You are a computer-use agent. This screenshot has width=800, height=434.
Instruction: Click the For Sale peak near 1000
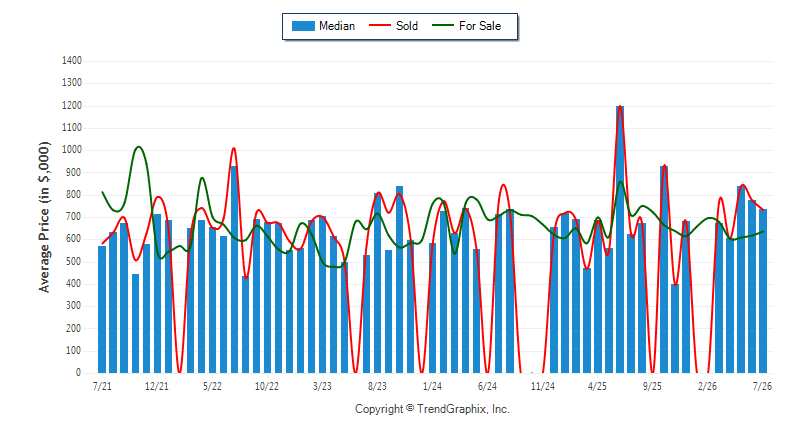coord(138,148)
